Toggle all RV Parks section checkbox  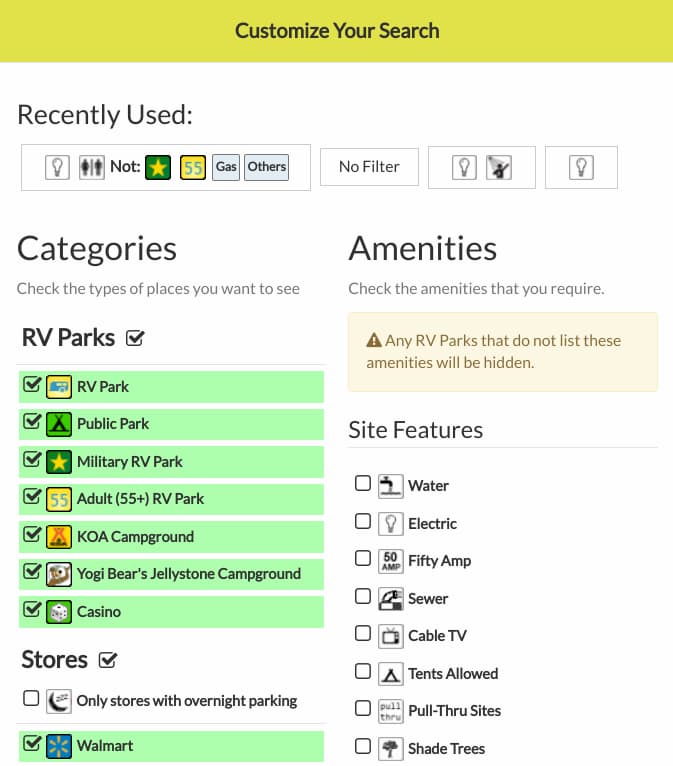coord(135,338)
